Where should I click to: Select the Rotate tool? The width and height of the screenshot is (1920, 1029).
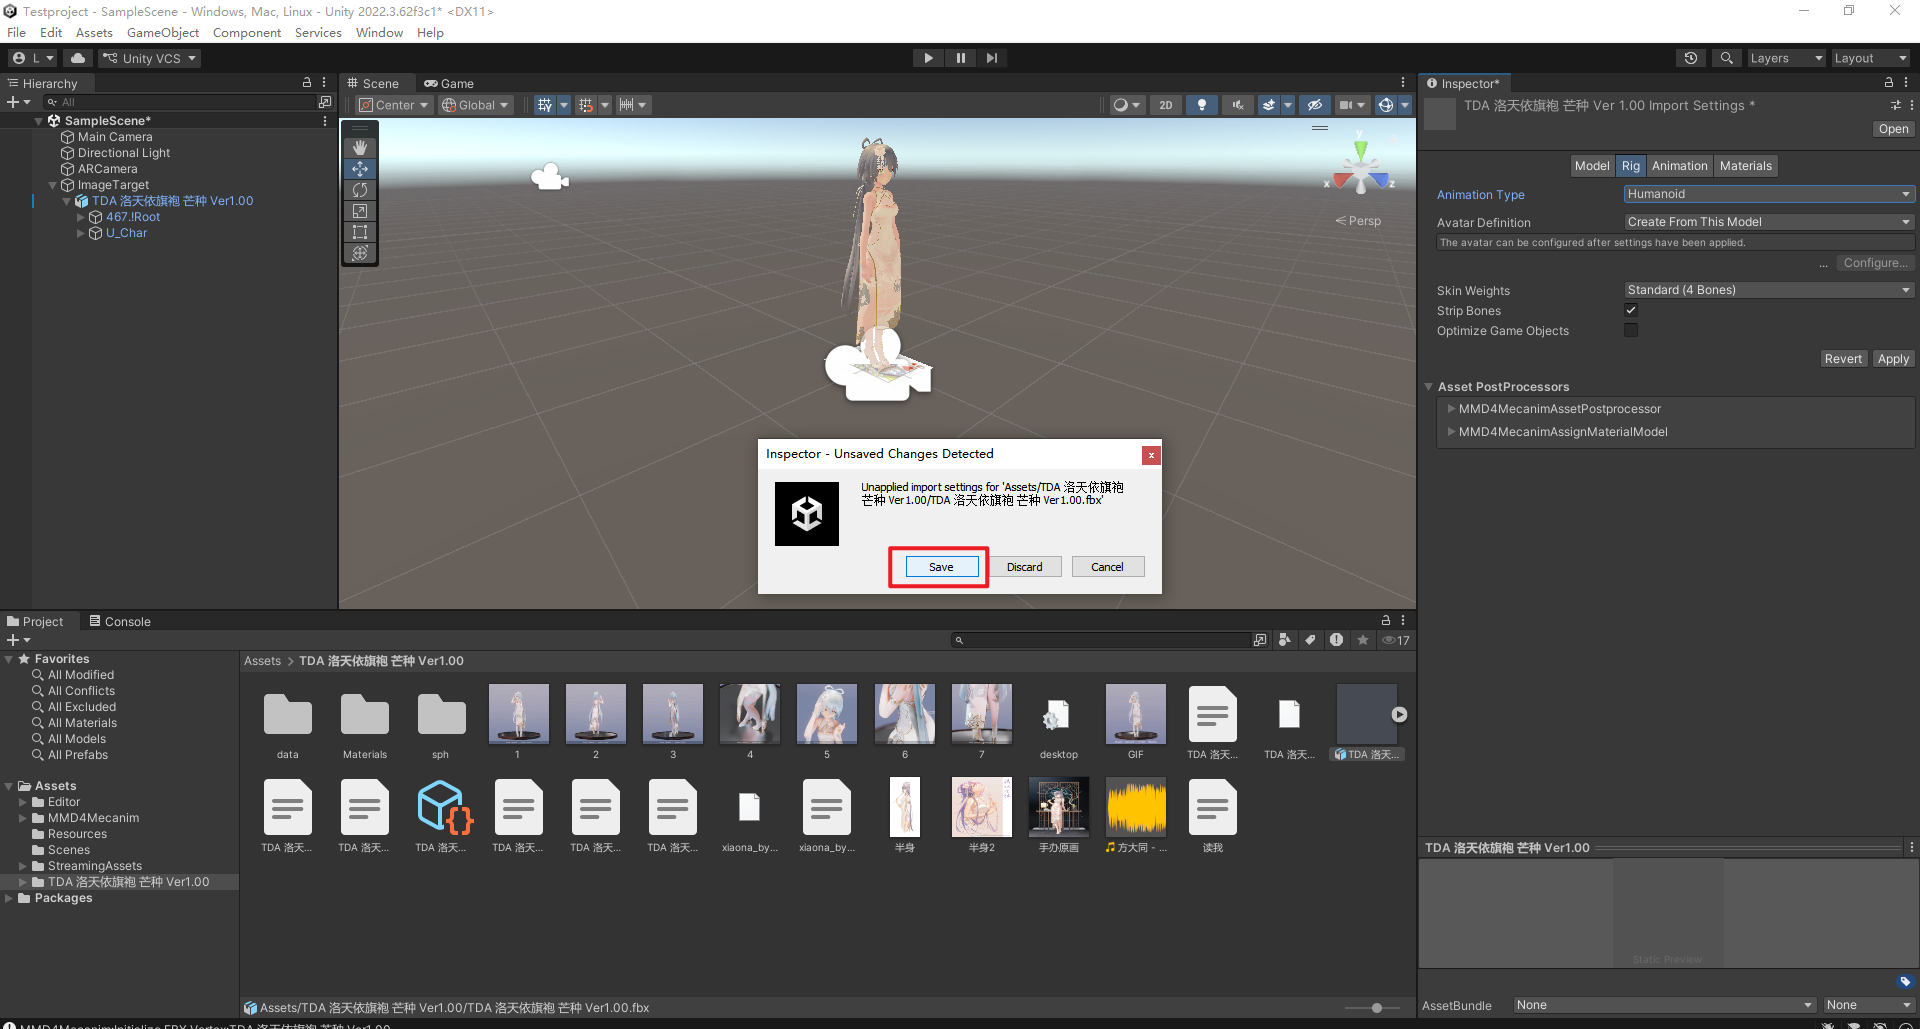pos(360,190)
